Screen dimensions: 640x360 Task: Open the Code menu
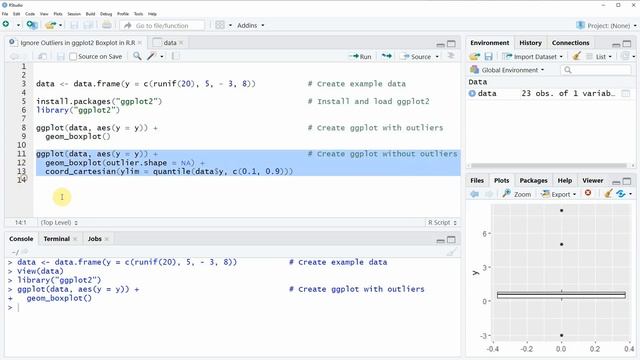30,14
